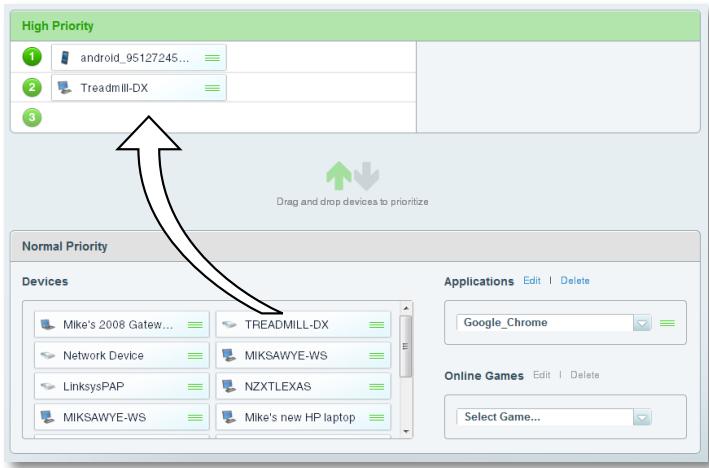This screenshot has width=709, height=468.
Task: Grab the handle on Mike's new HP laptop
Action: click(377, 417)
